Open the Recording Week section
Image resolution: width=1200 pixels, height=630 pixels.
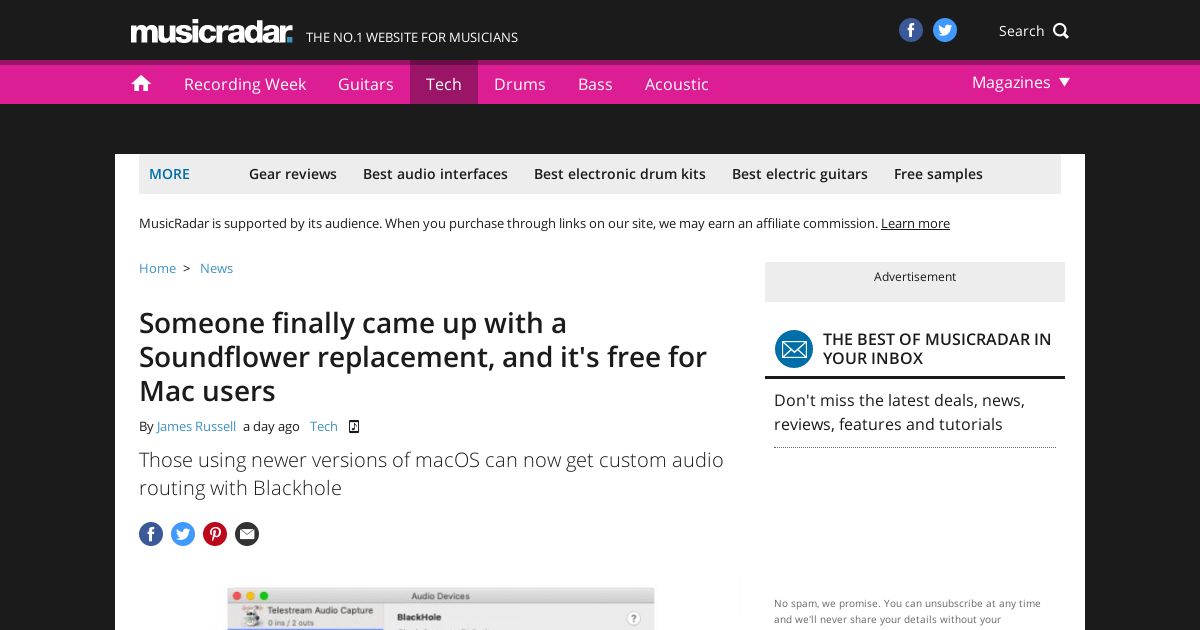click(x=245, y=84)
